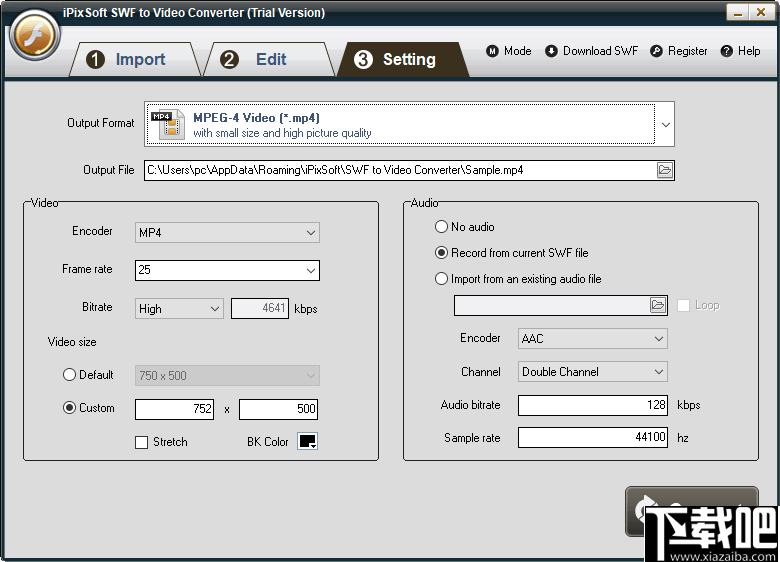Browse for an existing audio file
Image resolution: width=780 pixels, height=562 pixels.
[x=658, y=305]
